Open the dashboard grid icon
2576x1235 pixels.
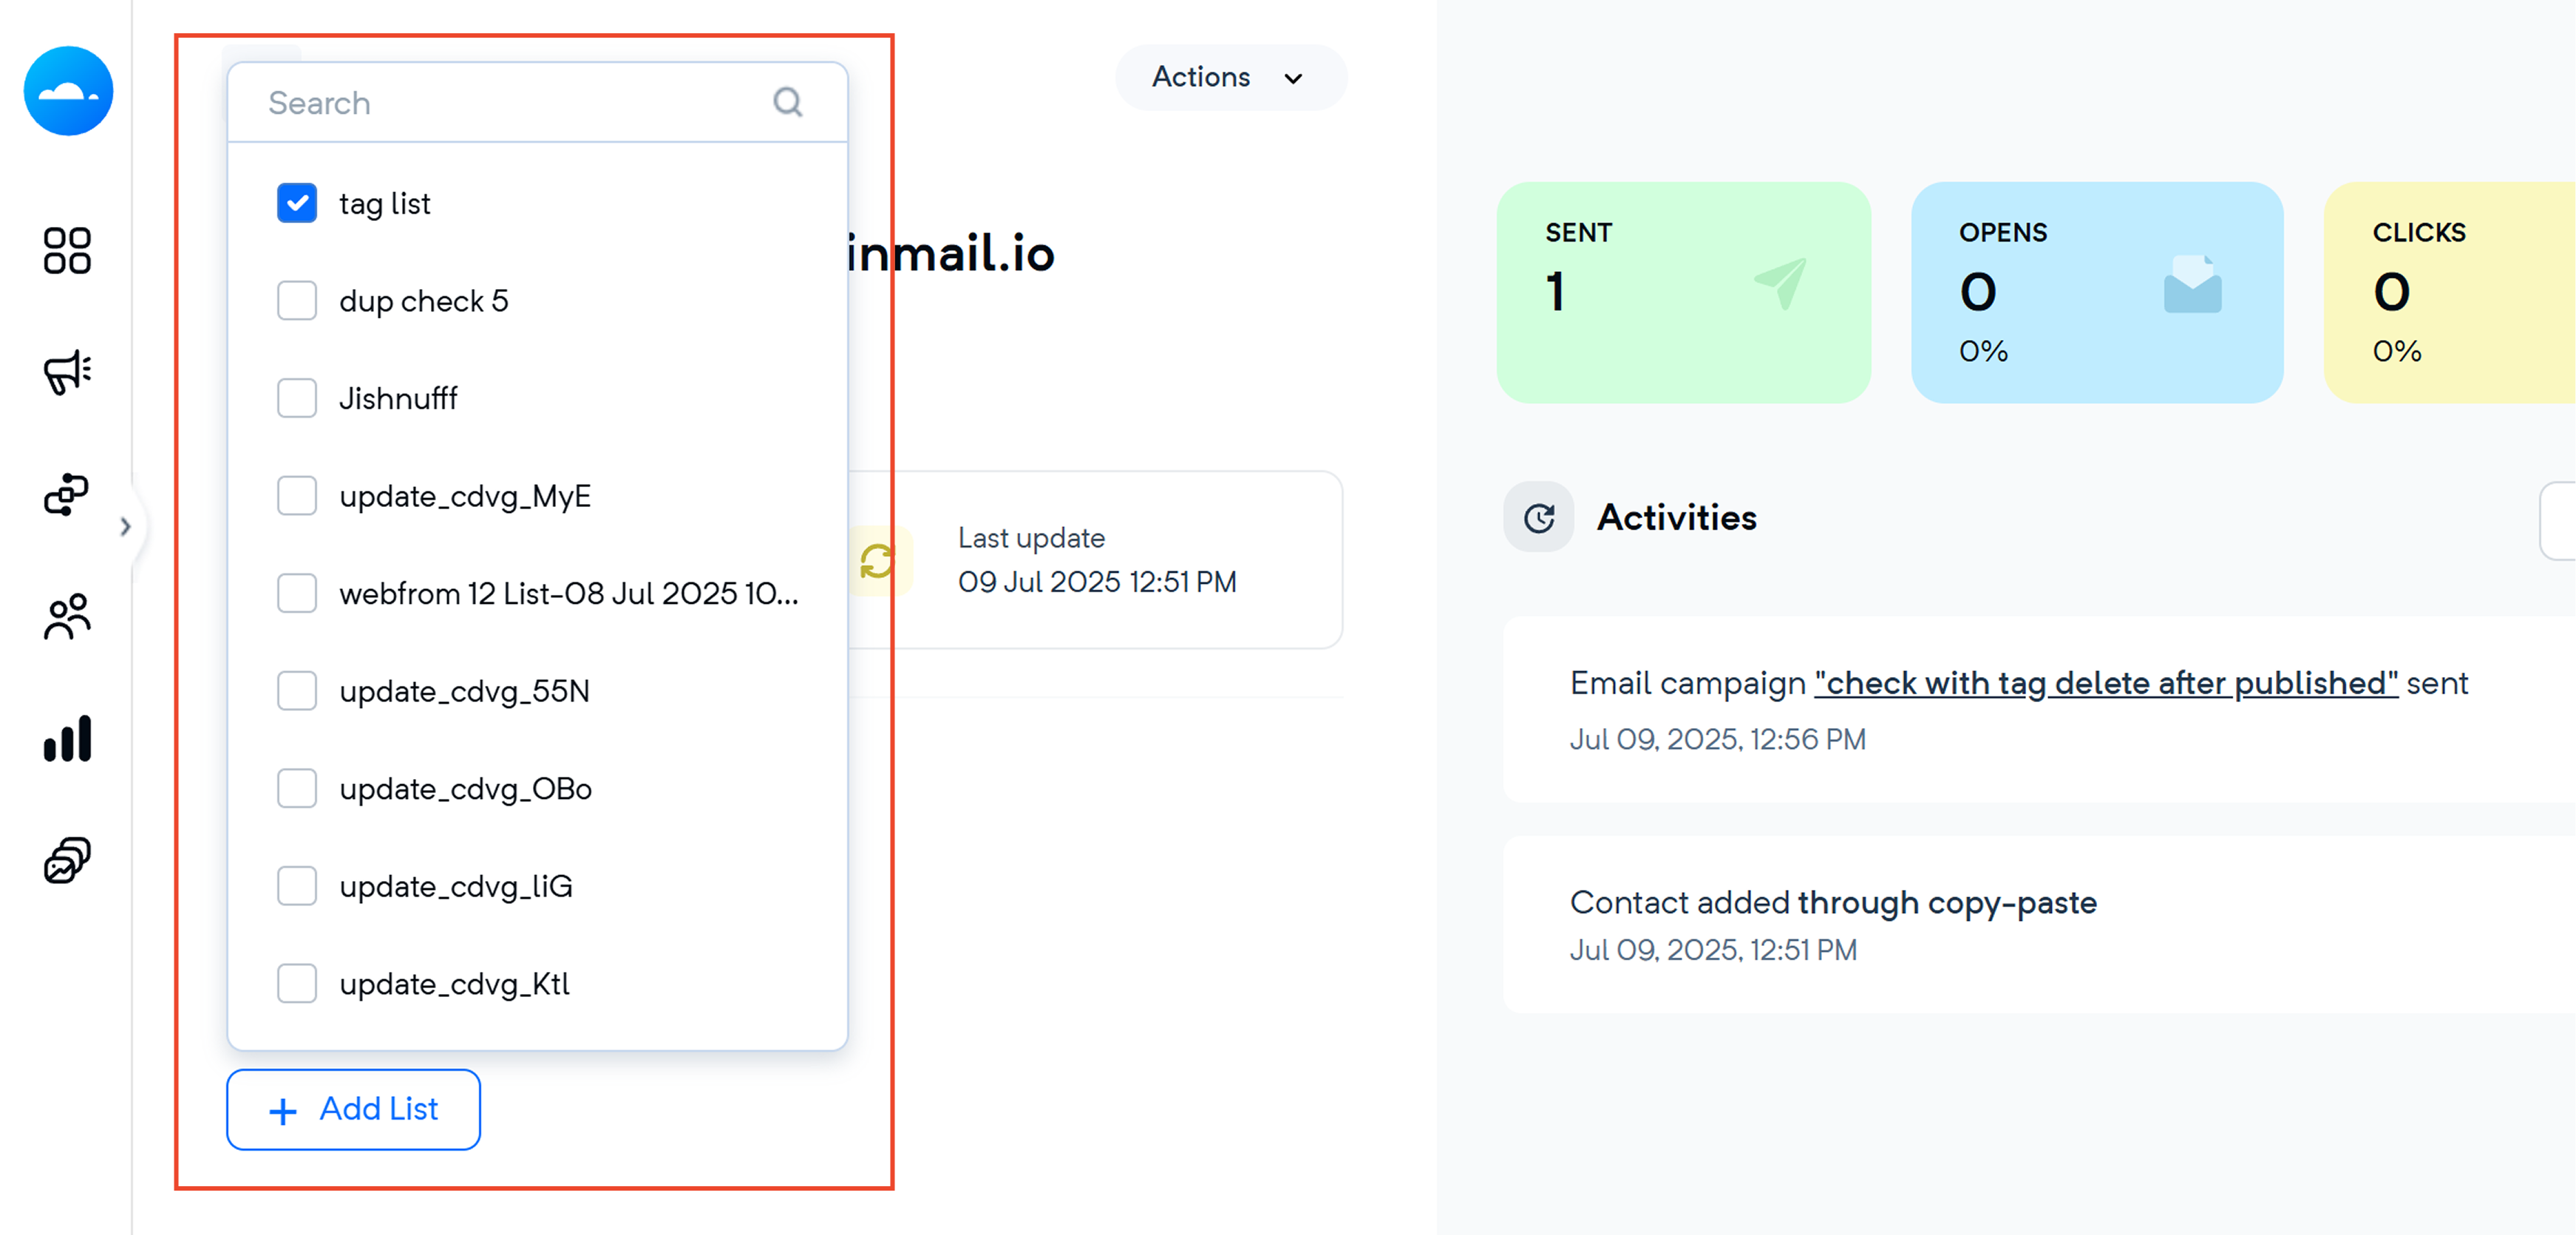(67, 250)
